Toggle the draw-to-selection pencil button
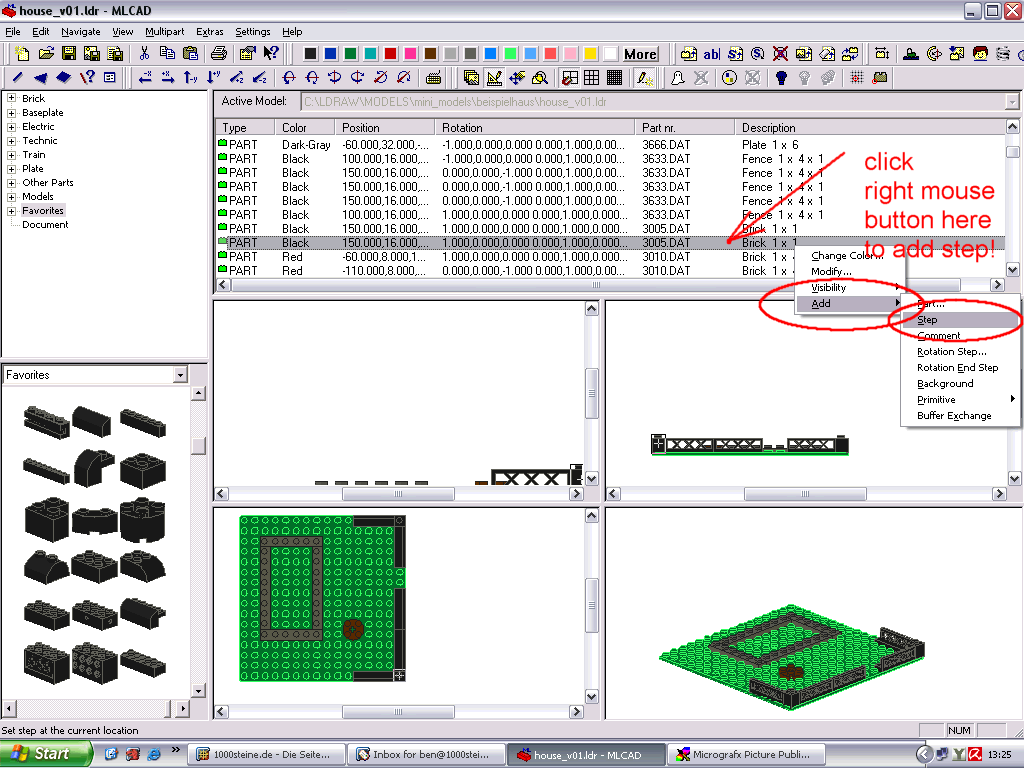Viewport: 1024px width, 768px height. pos(645,78)
